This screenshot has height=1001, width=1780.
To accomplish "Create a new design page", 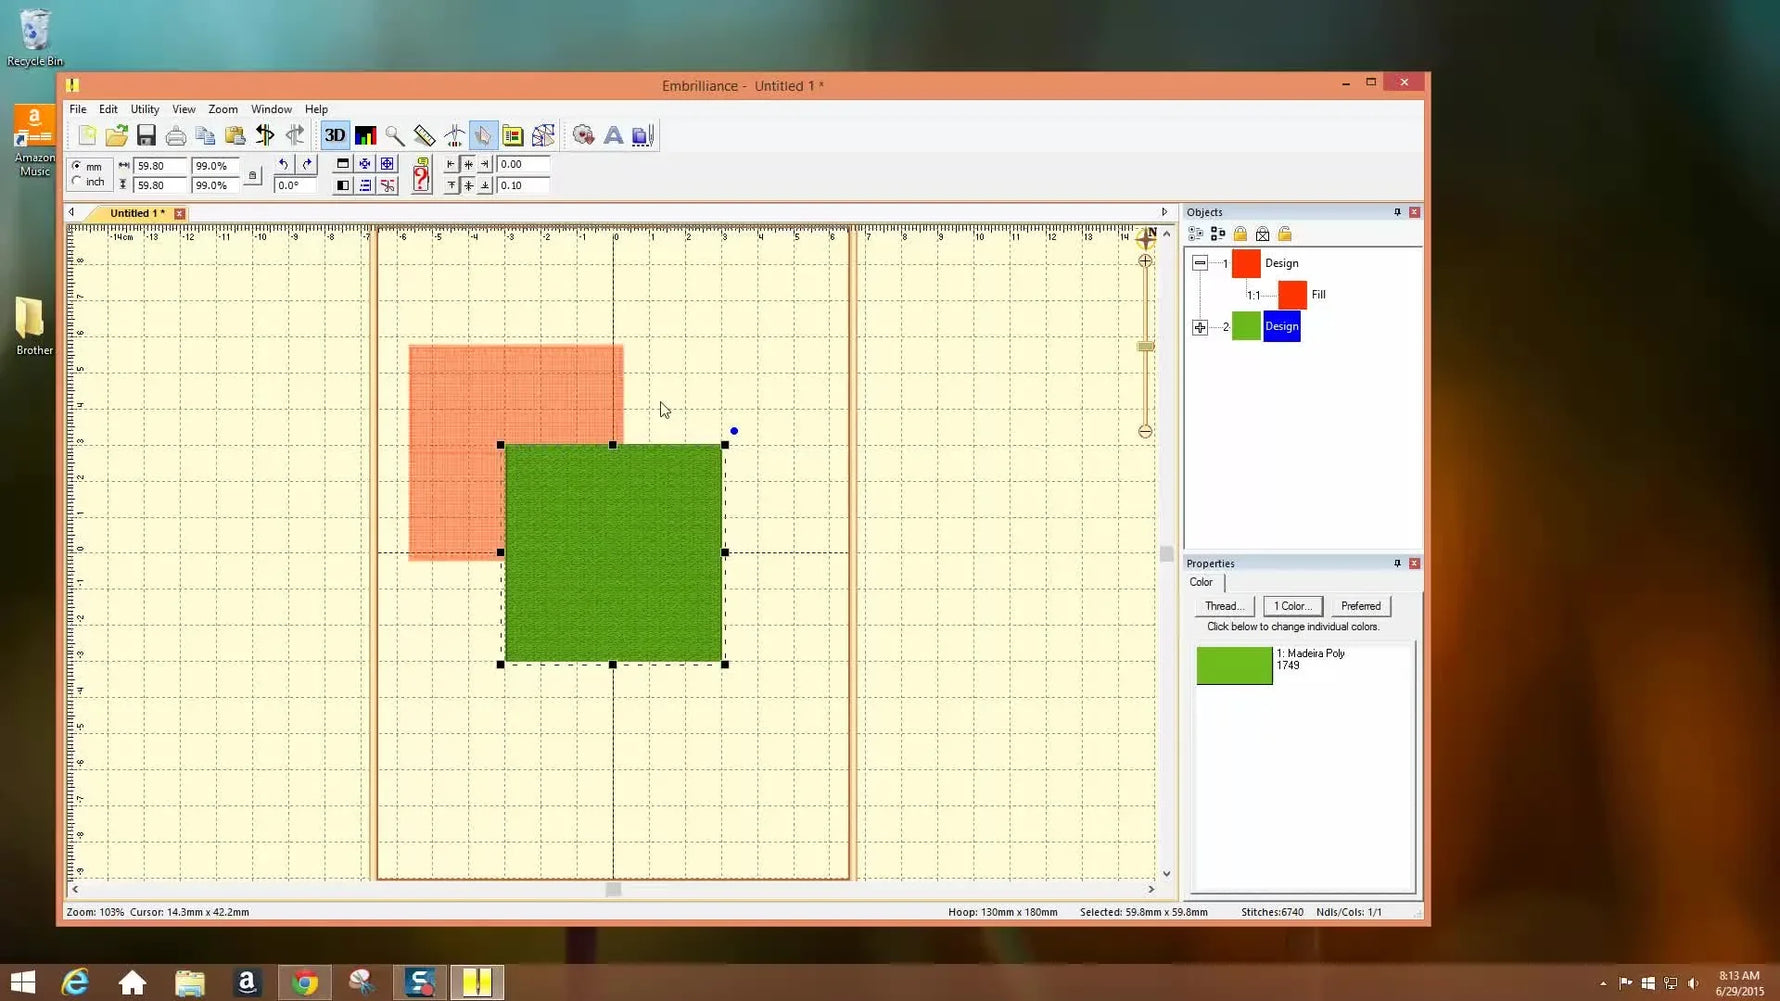I will point(87,135).
